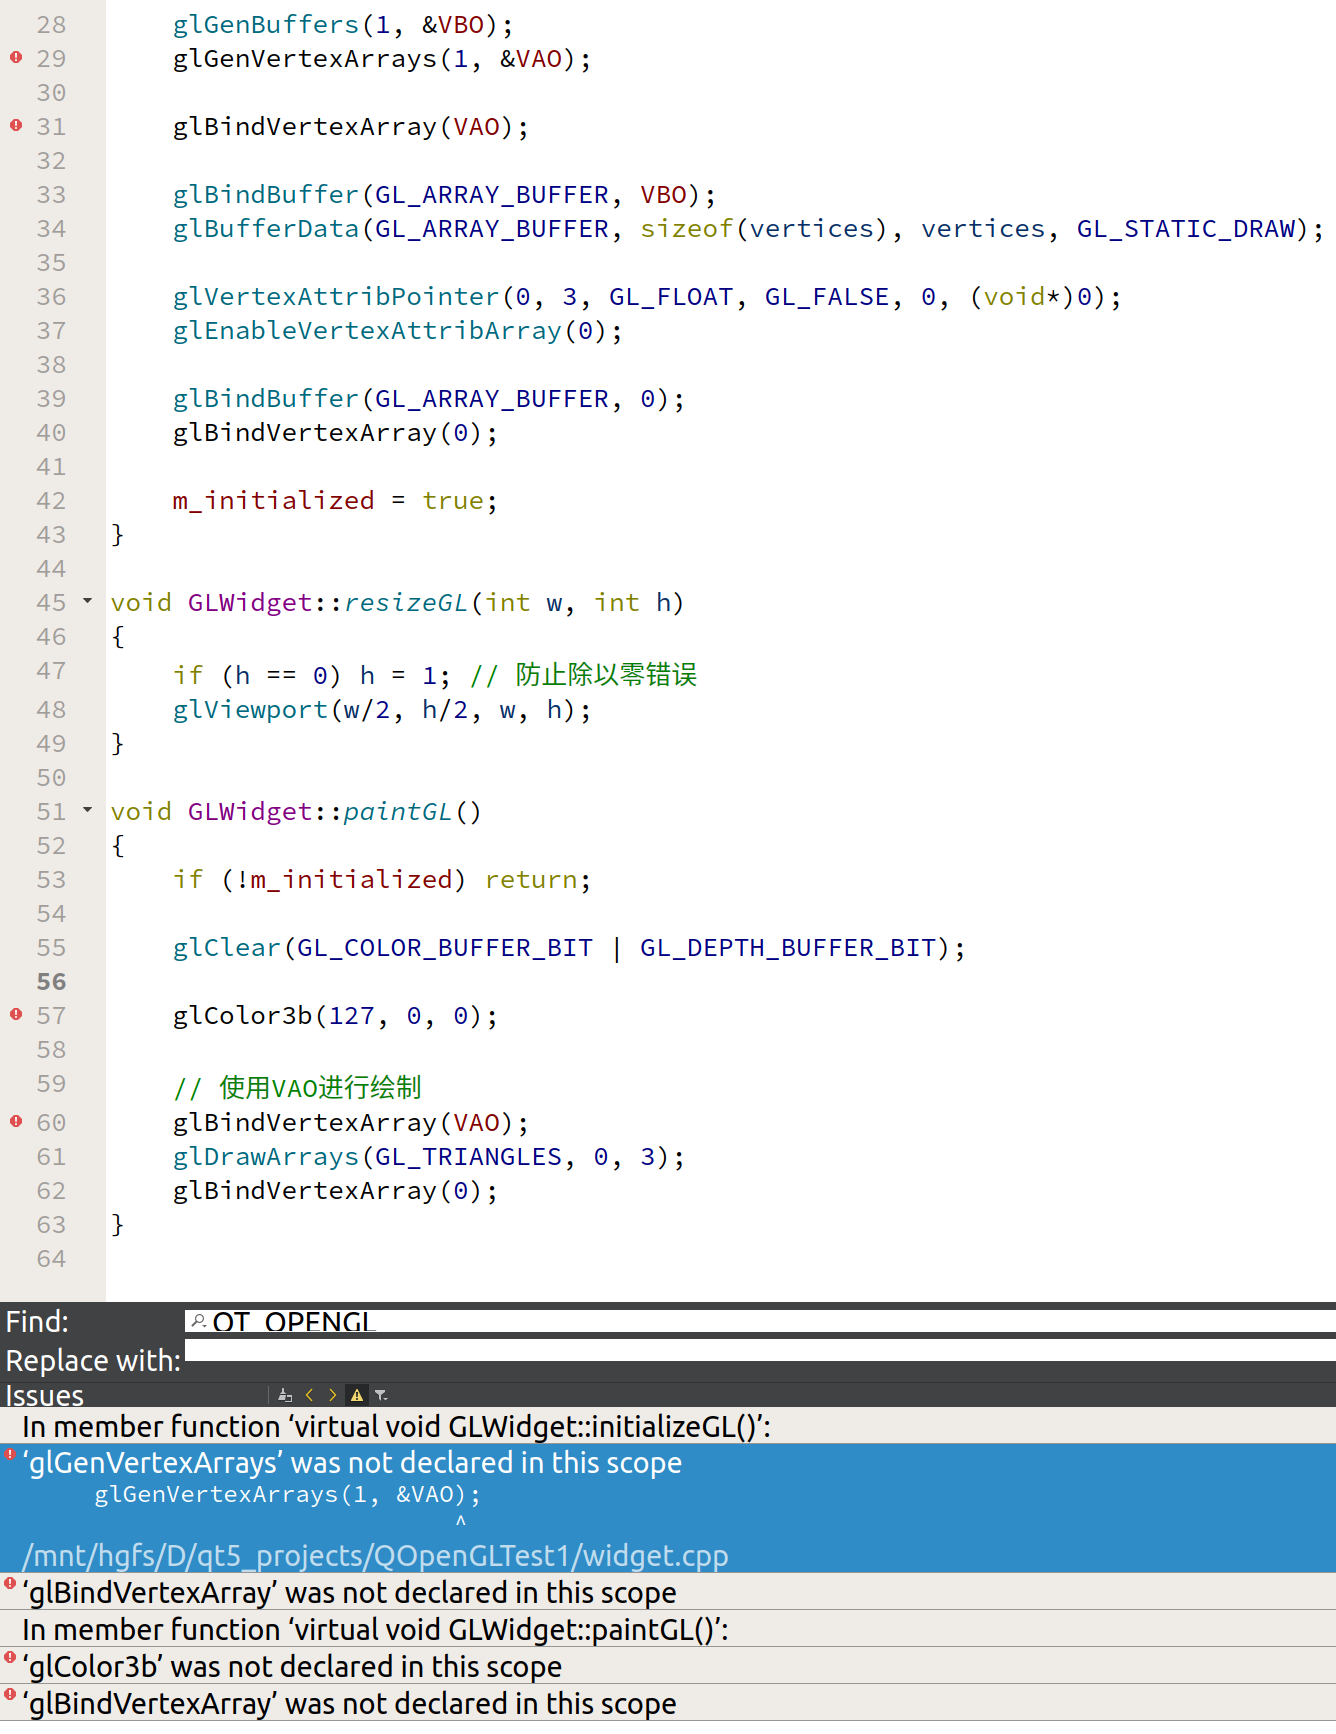Screen dimensions: 1336x1734
Task: Click the error icon beside glGenVertexArrays issue
Action: 10,1454
